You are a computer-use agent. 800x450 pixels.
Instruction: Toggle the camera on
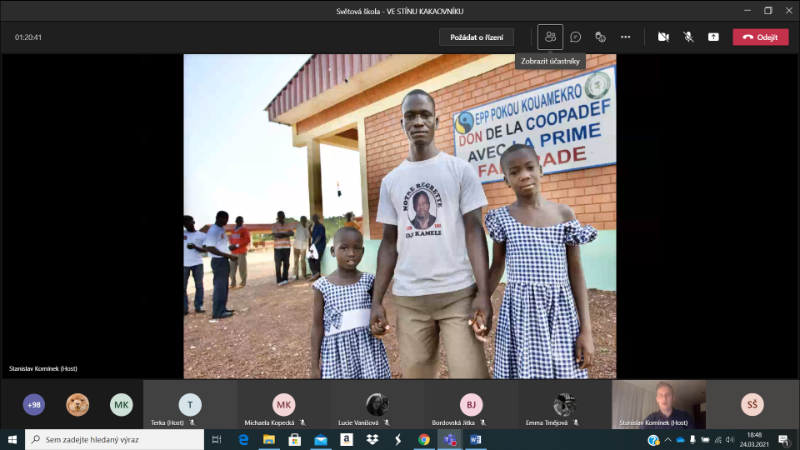point(663,37)
